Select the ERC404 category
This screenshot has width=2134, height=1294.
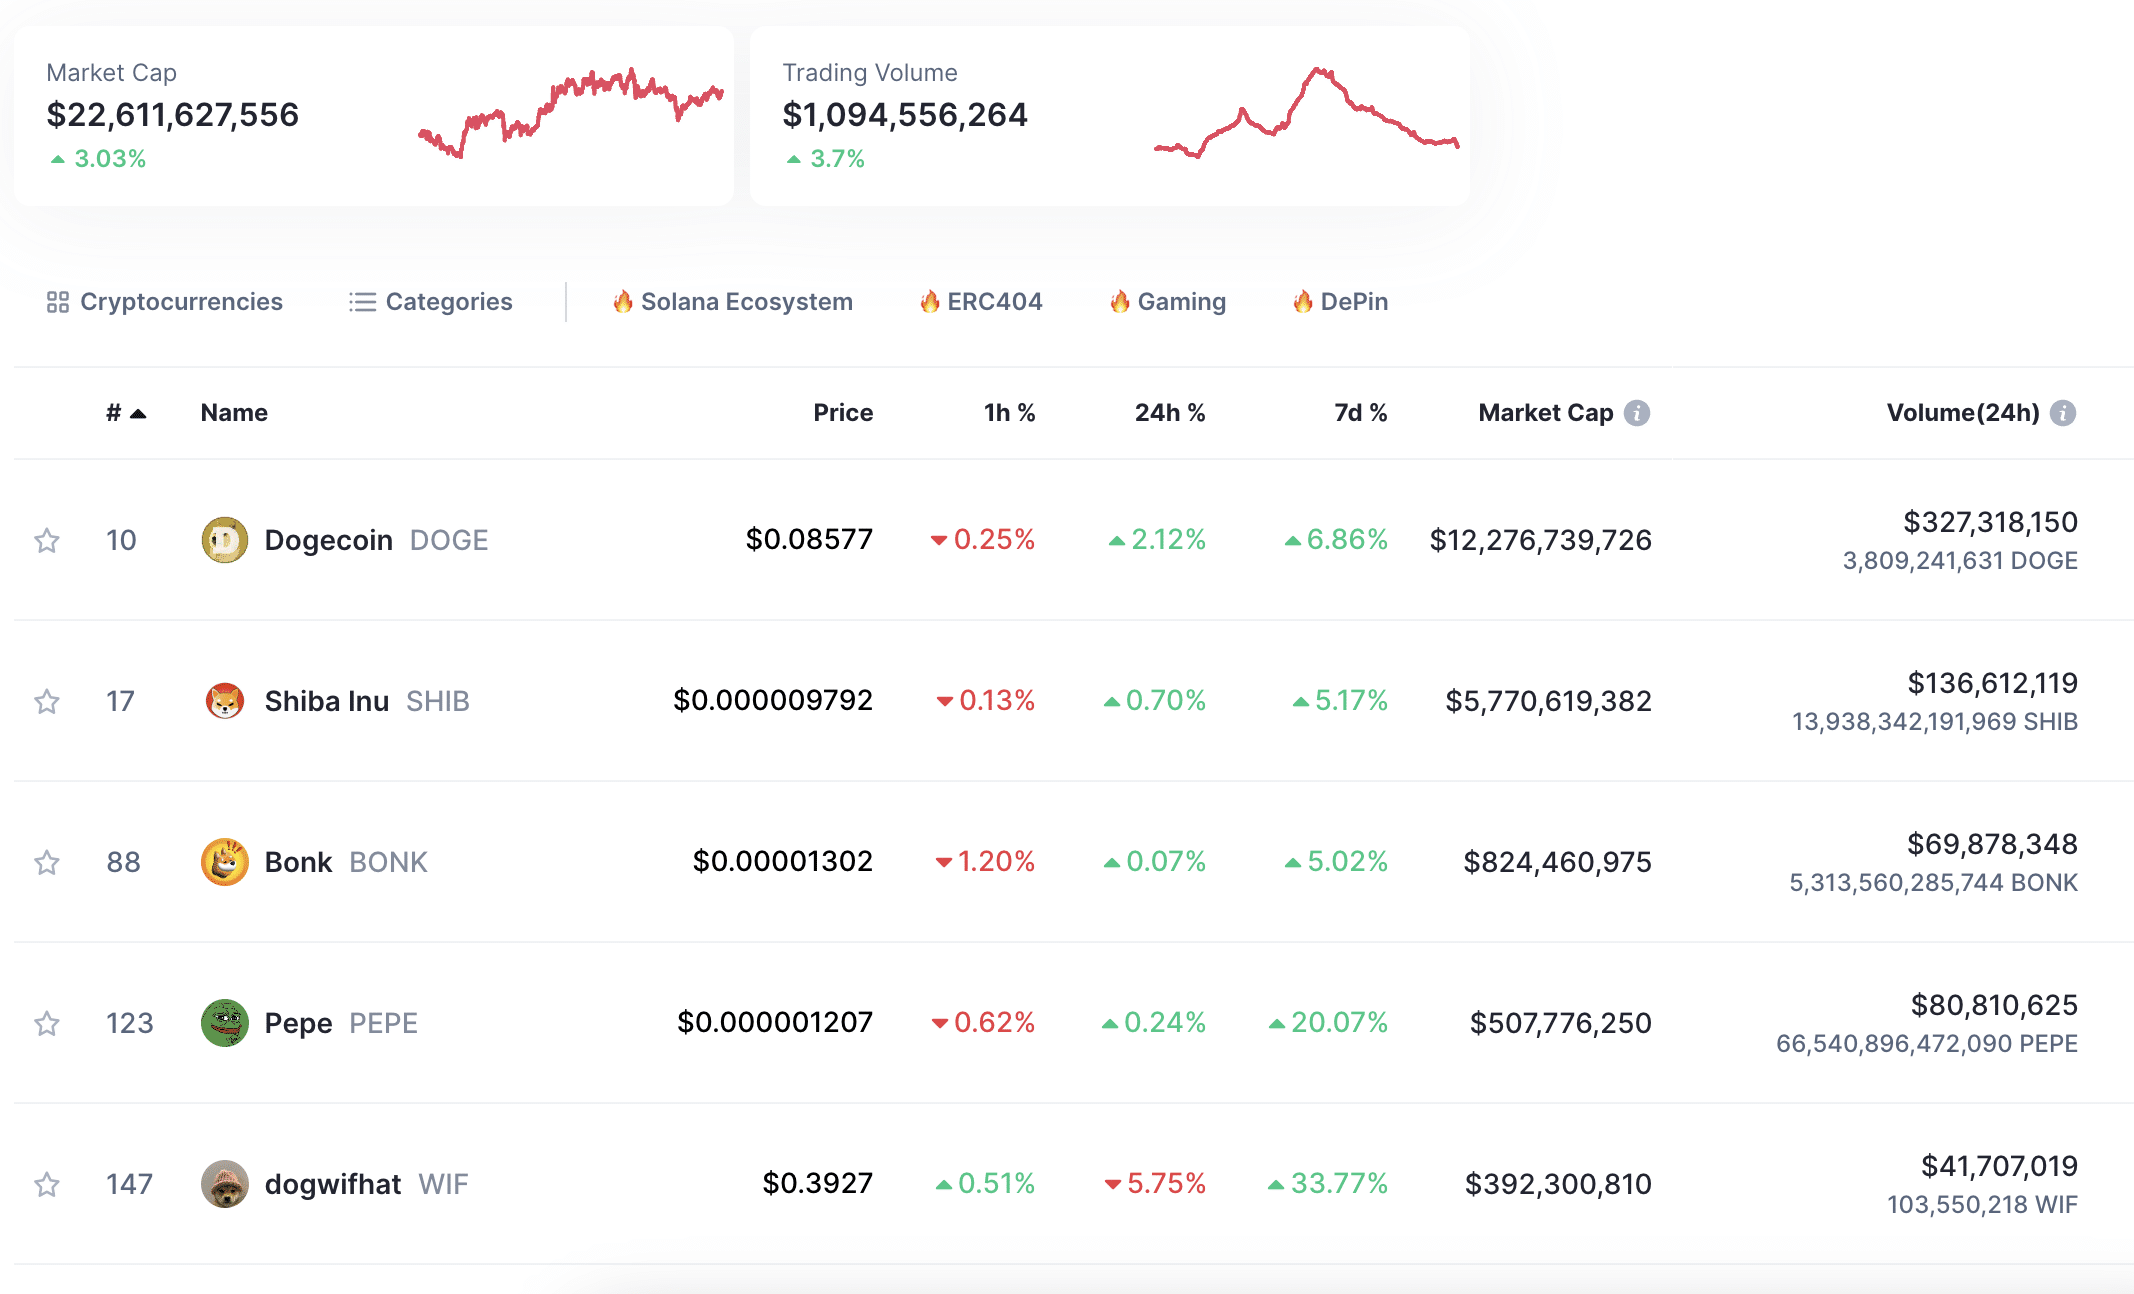[x=981, y=302]
